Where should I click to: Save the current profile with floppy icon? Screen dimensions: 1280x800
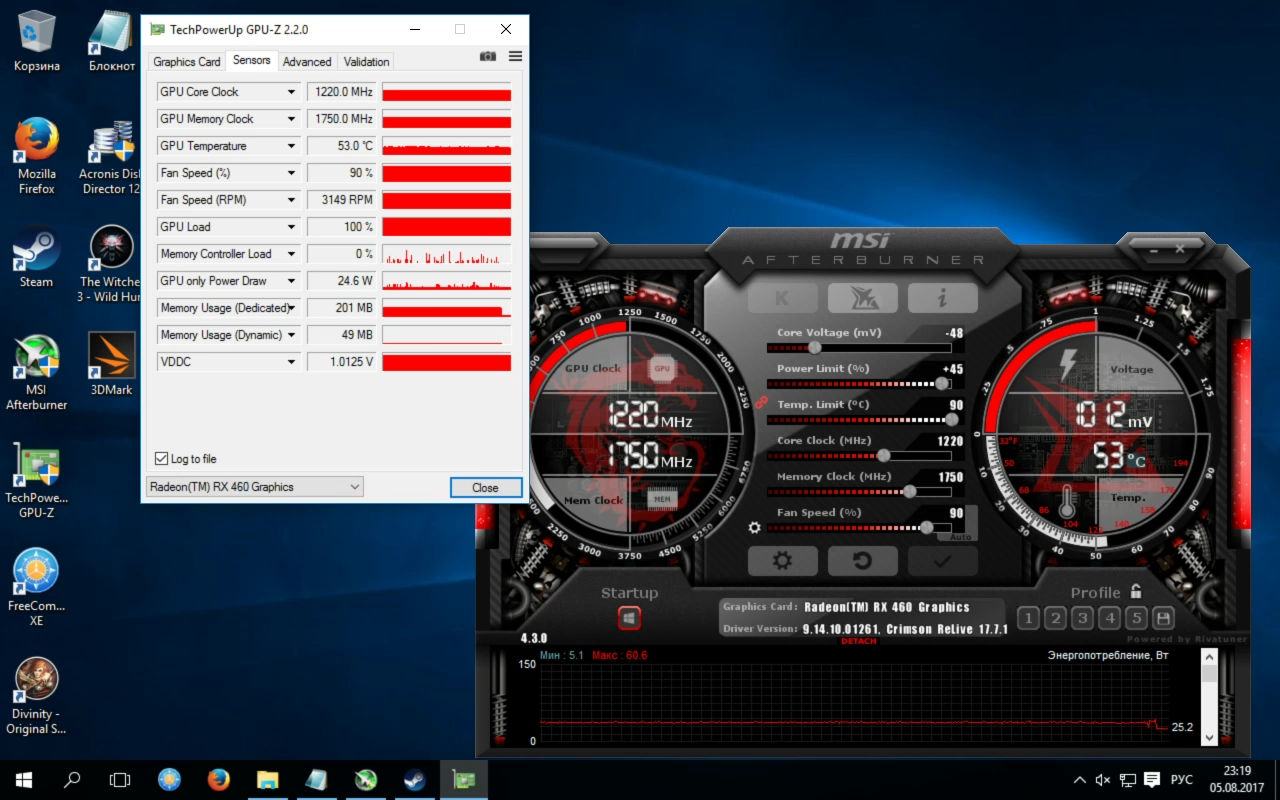(1163, 618)
